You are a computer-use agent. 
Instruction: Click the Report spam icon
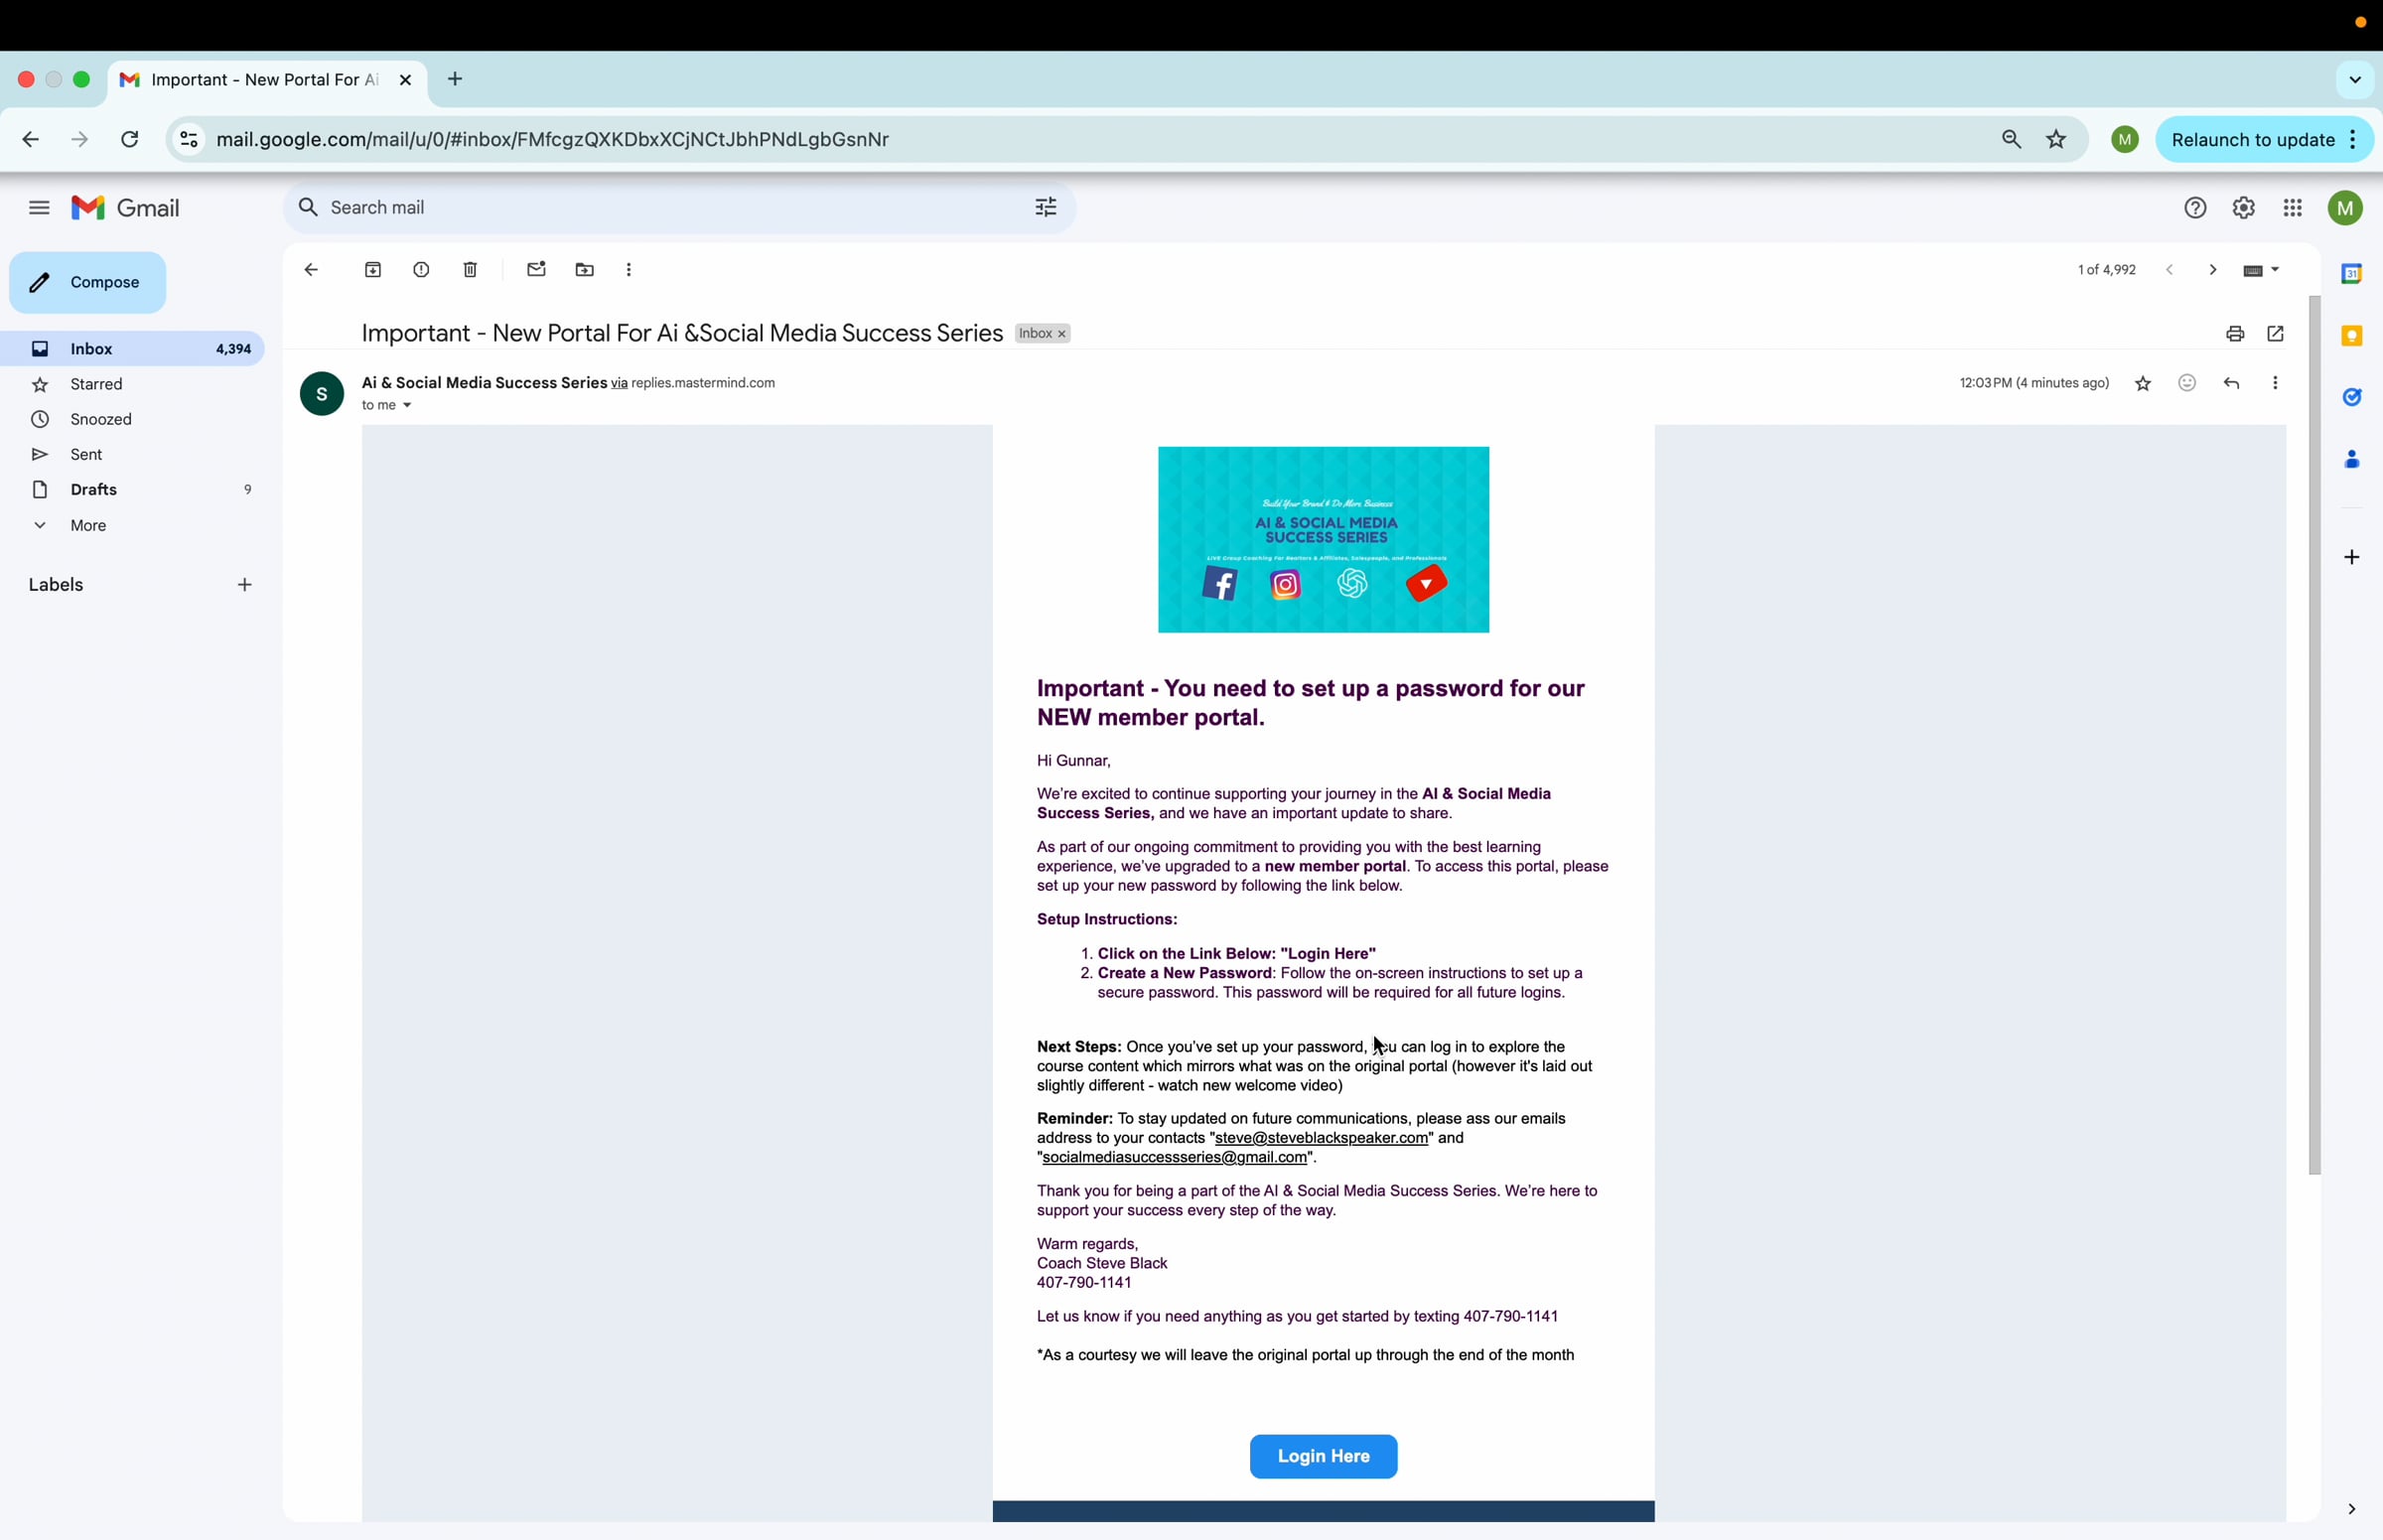coord(421,270)
